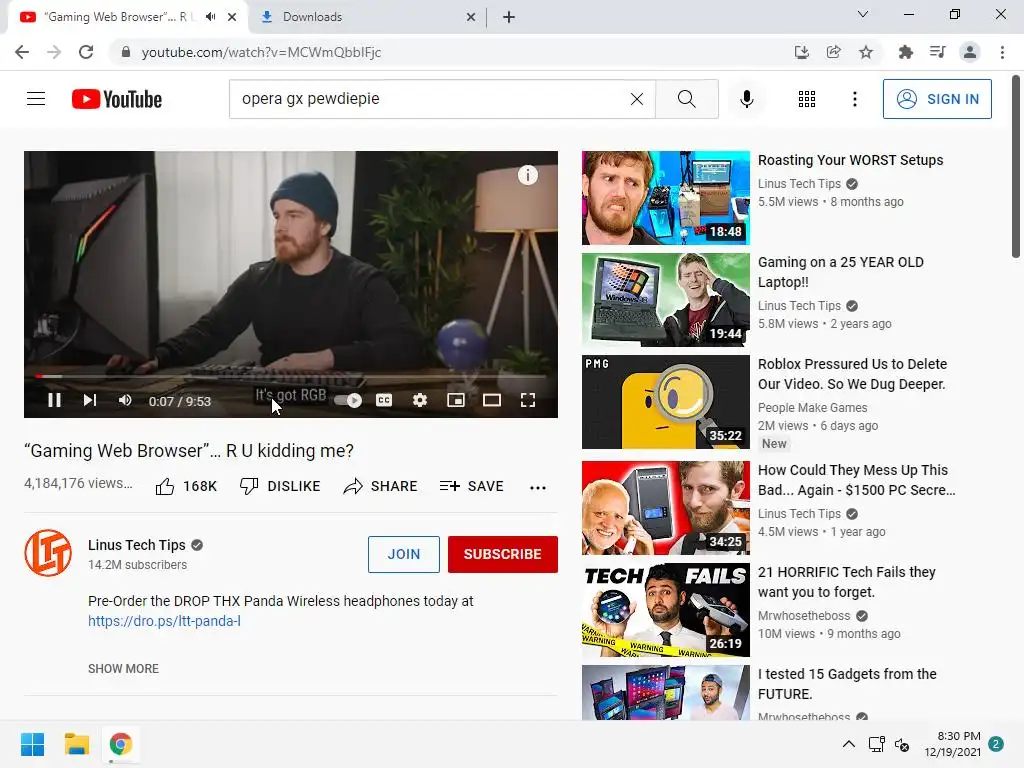This screenshot has width=1024, height=768.
Task: Expand description with SHOW MORE
Action: pos(123,669)
